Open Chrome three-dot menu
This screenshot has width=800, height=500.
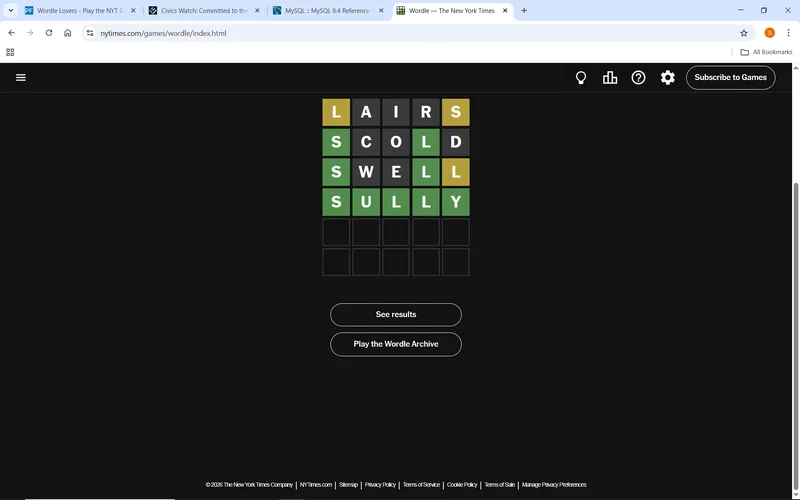pos(788,33)
